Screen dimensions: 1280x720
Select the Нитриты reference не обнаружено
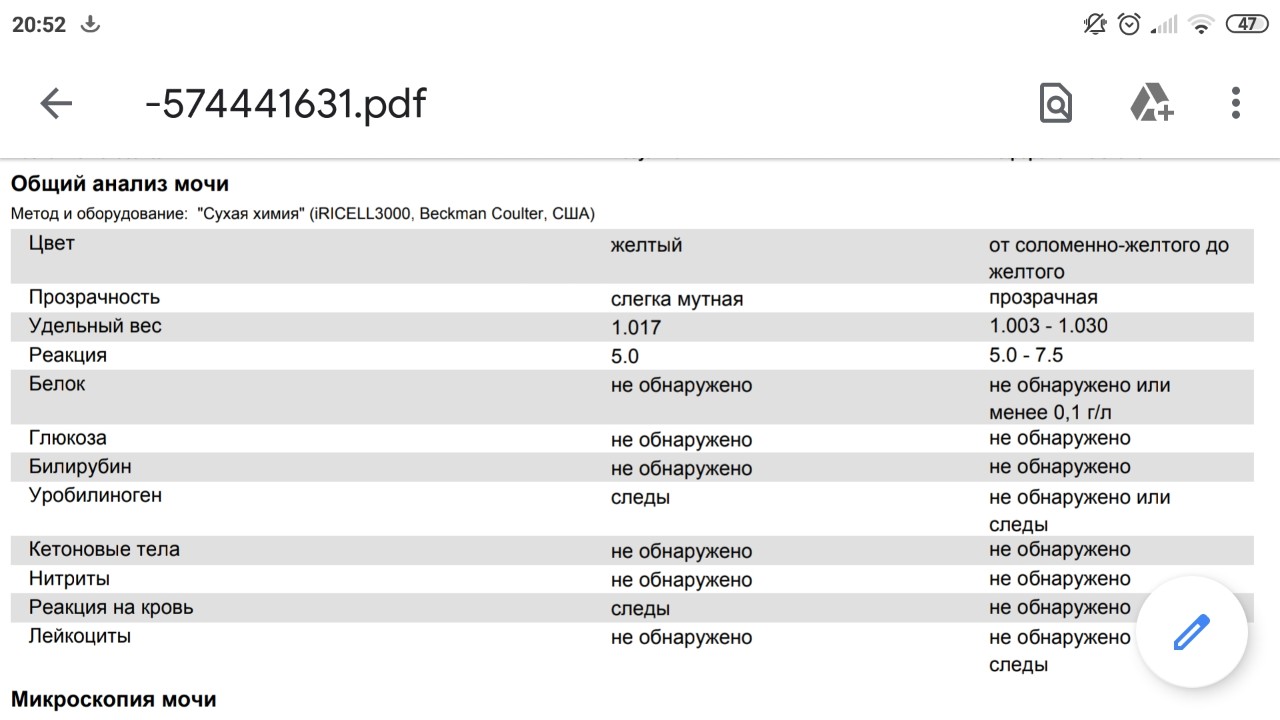pyautogui.click(x=1059, y=579)
